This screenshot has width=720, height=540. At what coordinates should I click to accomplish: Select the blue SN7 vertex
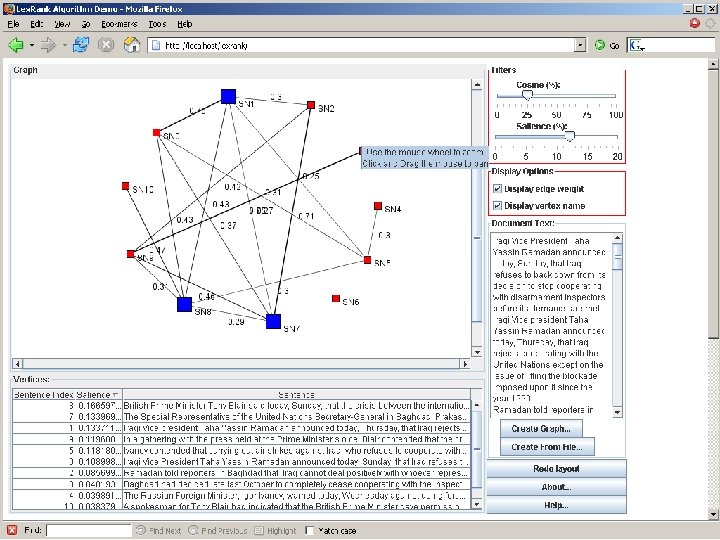pyautogui.click(x=273, y=321)
